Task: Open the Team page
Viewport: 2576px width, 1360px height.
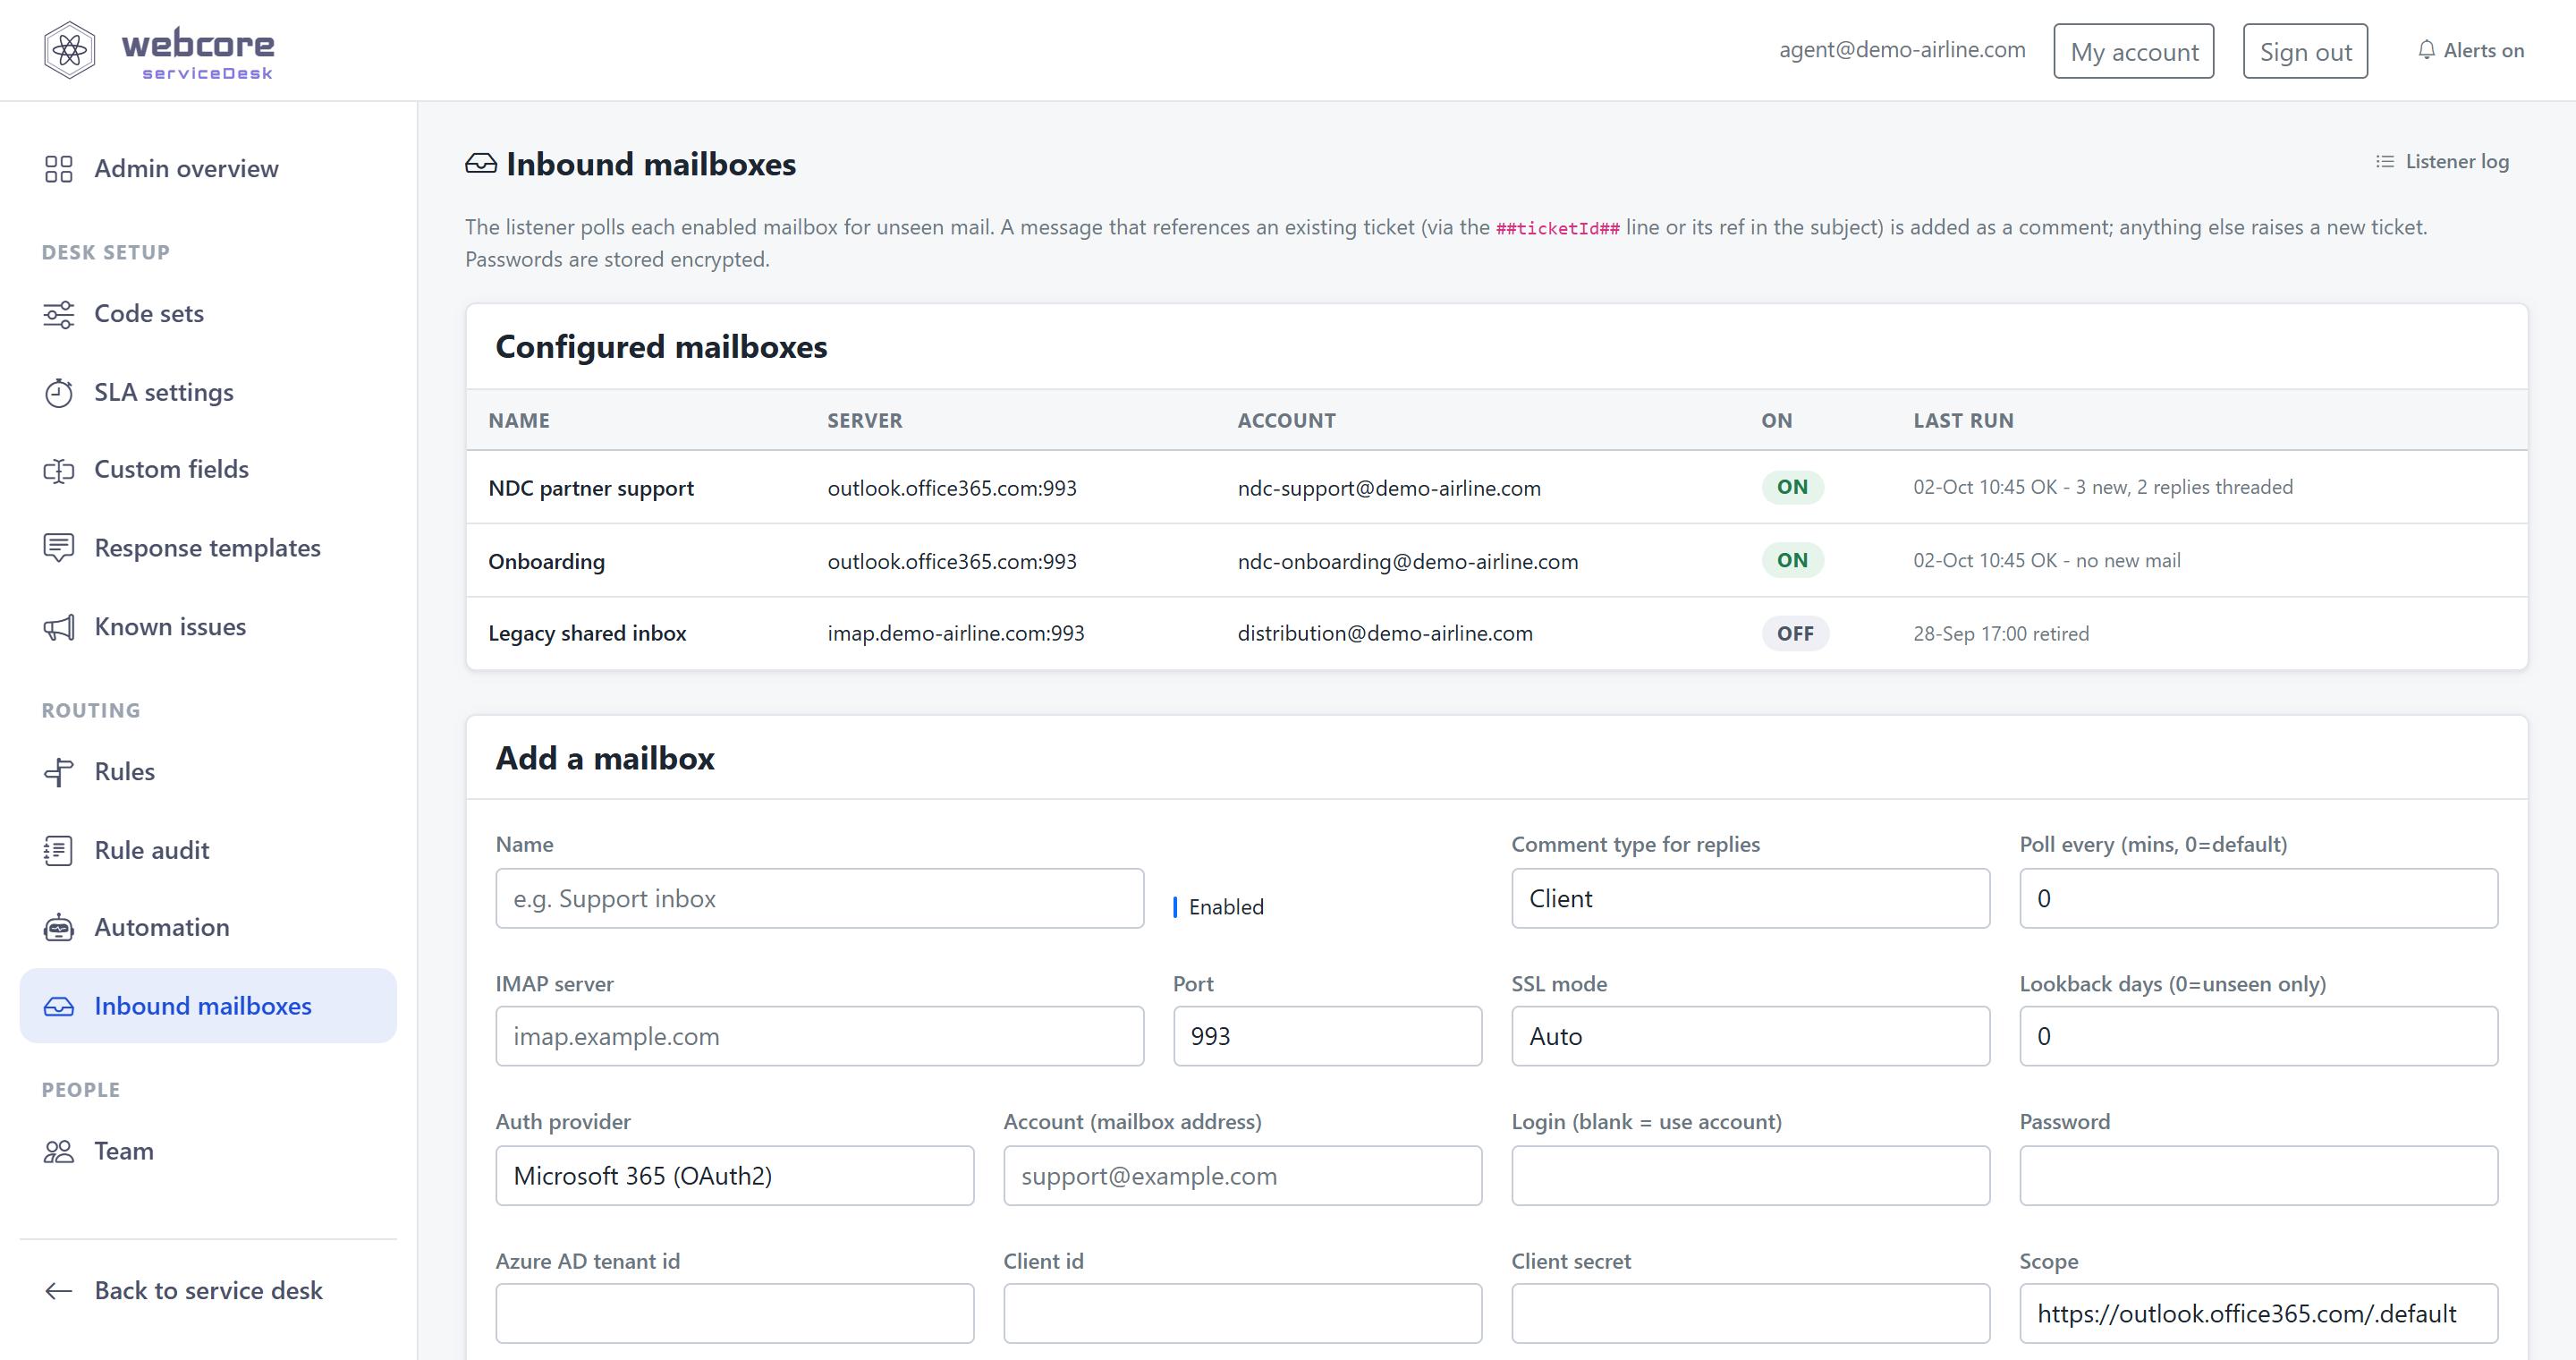Action: (x=208, y=1151)
